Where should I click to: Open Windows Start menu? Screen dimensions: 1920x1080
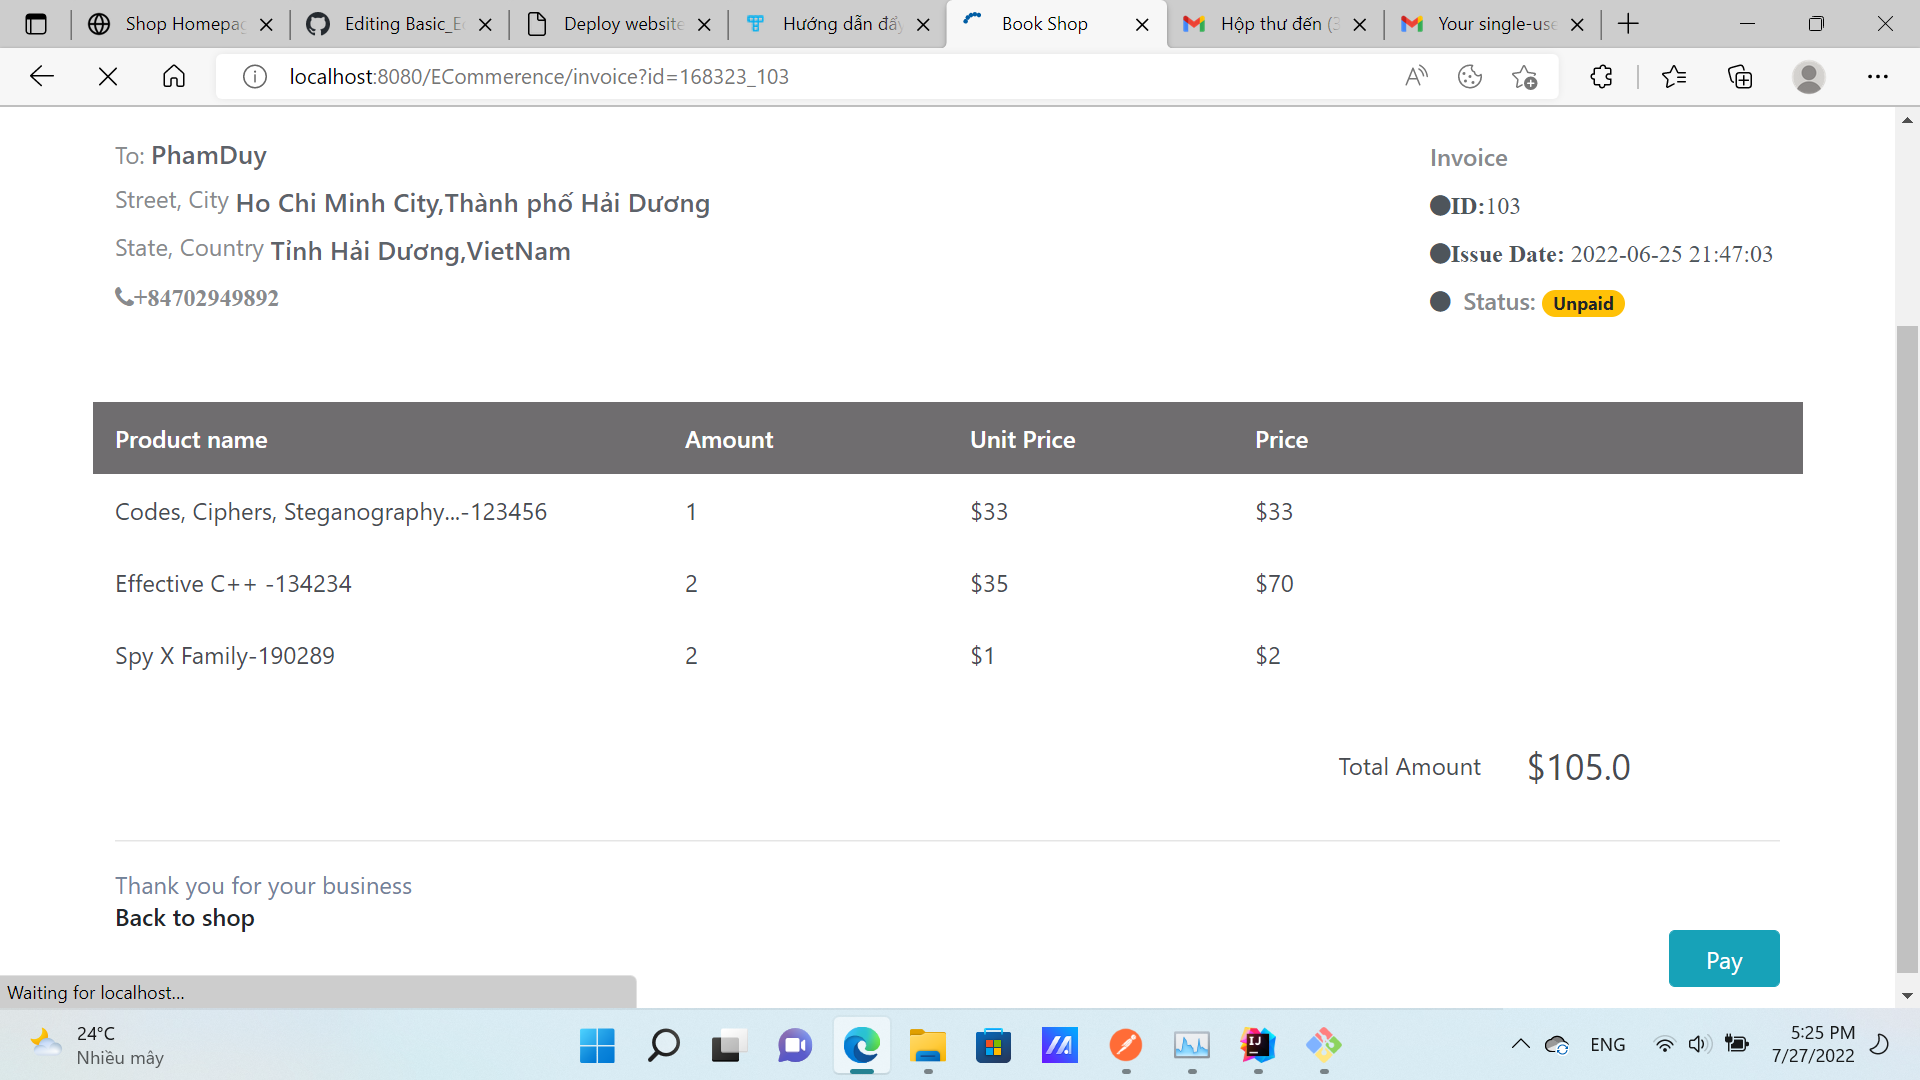tap(597, 1045)
